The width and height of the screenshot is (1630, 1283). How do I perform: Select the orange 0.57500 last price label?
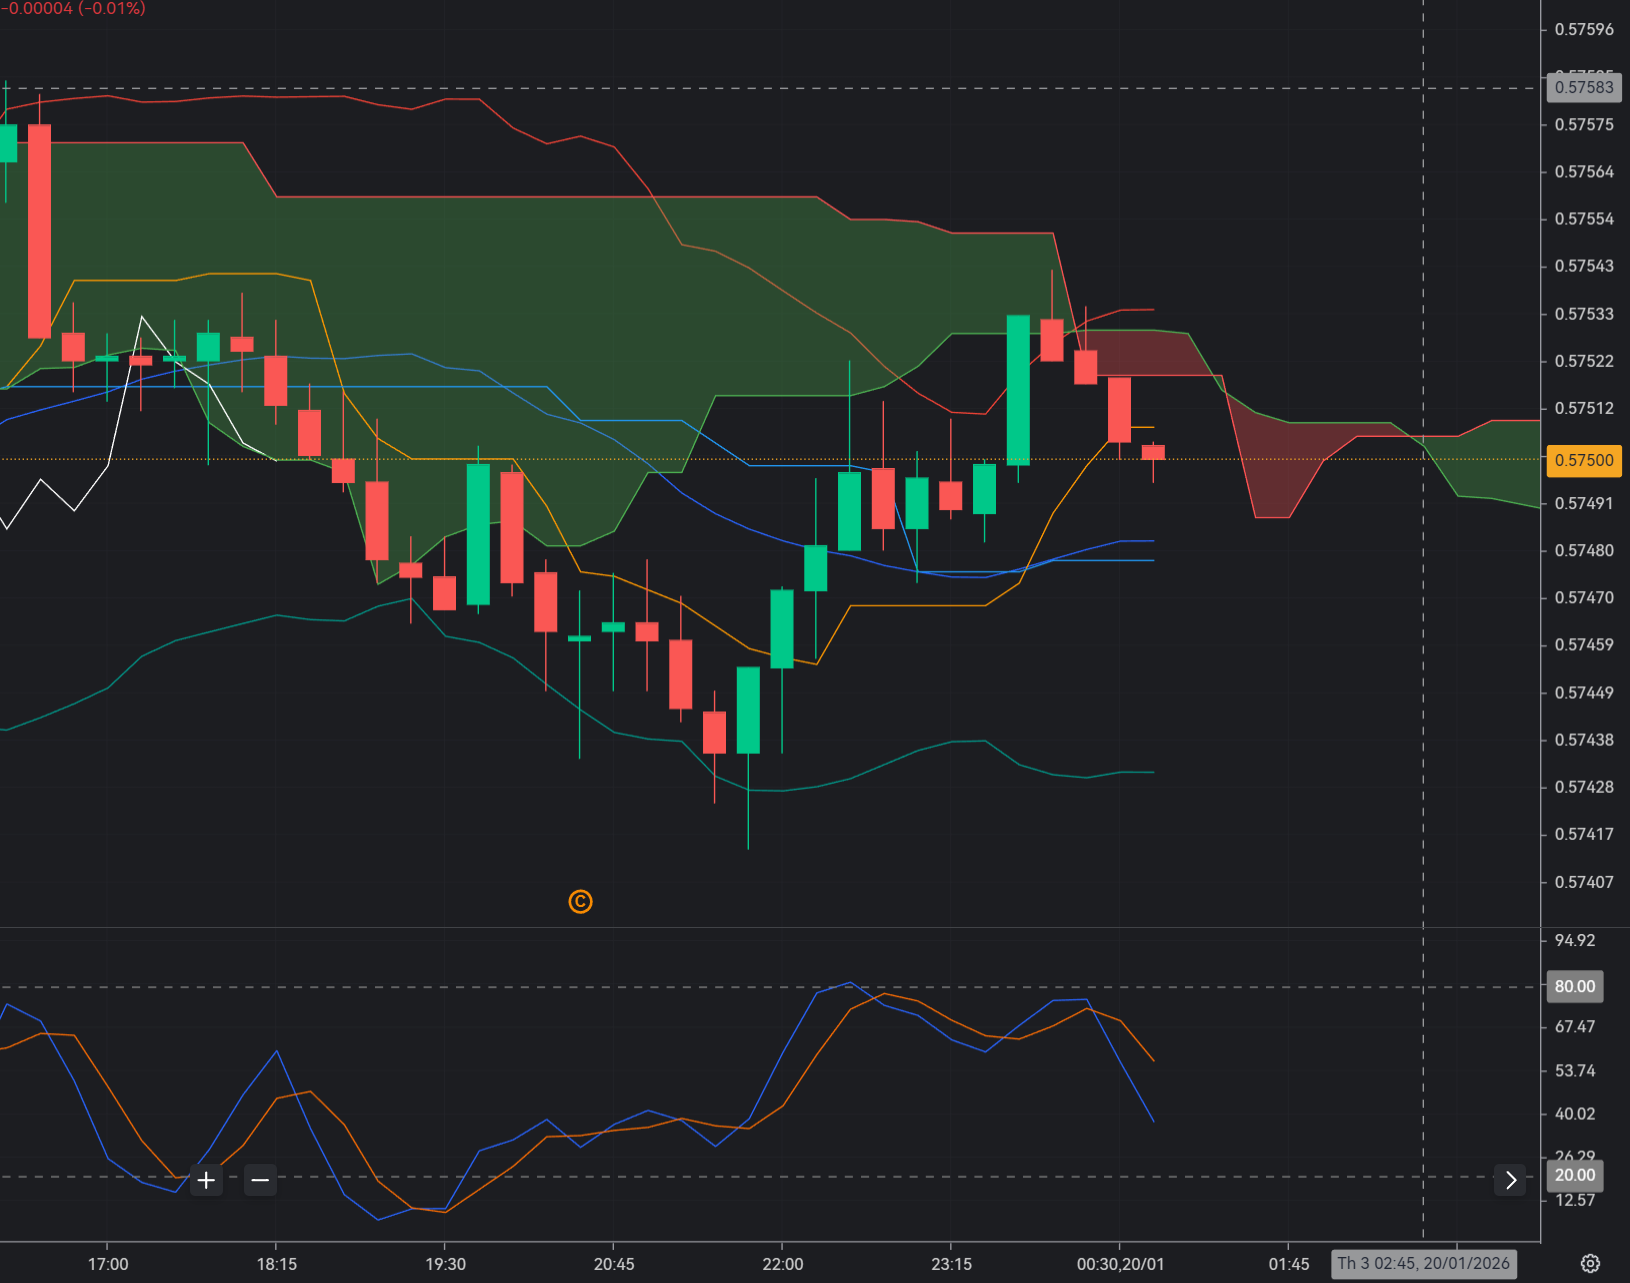coord(1584,461)
